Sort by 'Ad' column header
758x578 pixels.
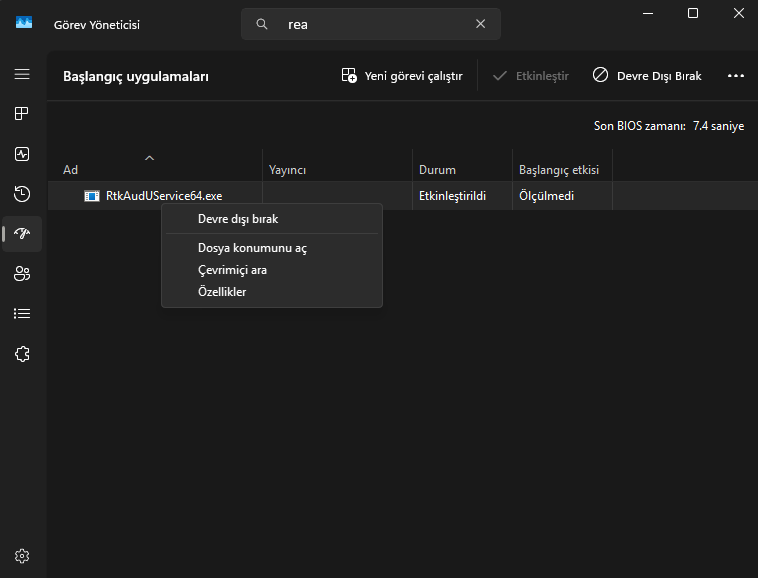coord(155,165)
